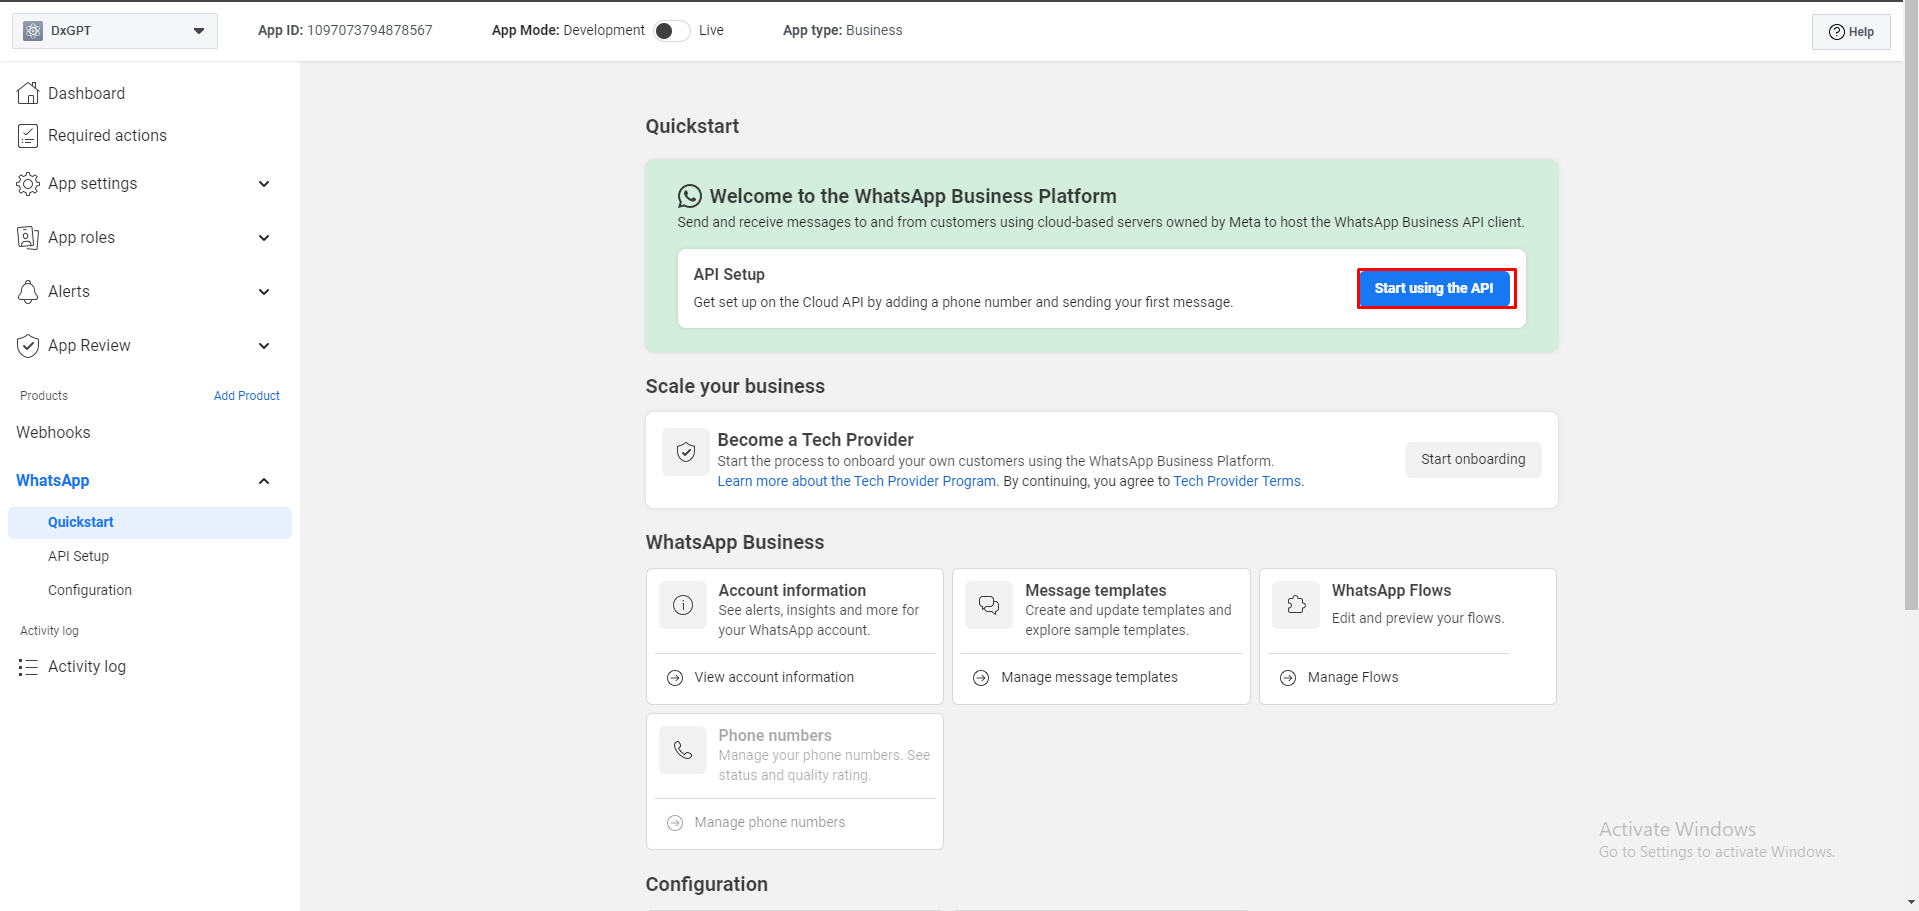Click the Tech Provider shield icon

(686, 453)
